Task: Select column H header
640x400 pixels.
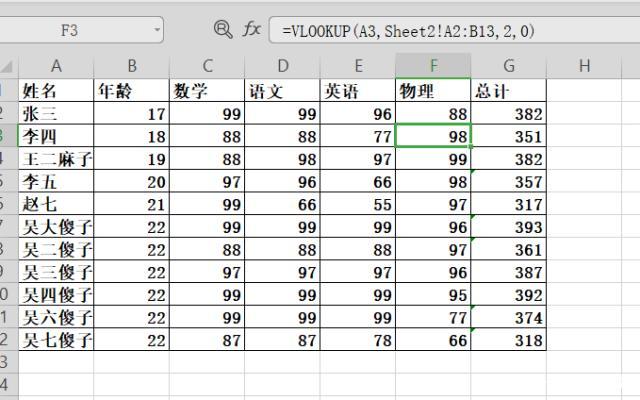Action: click(x=584, y=66)
